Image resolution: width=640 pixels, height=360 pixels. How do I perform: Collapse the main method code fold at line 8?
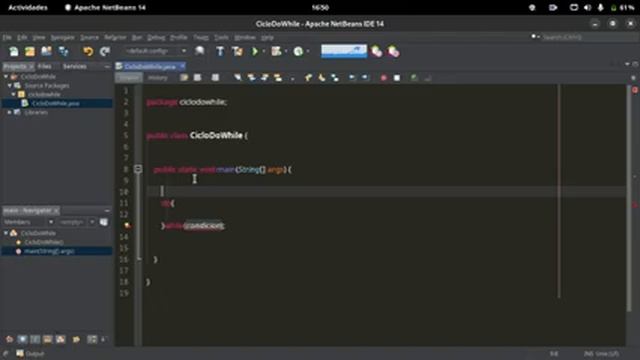click(138, 169)
